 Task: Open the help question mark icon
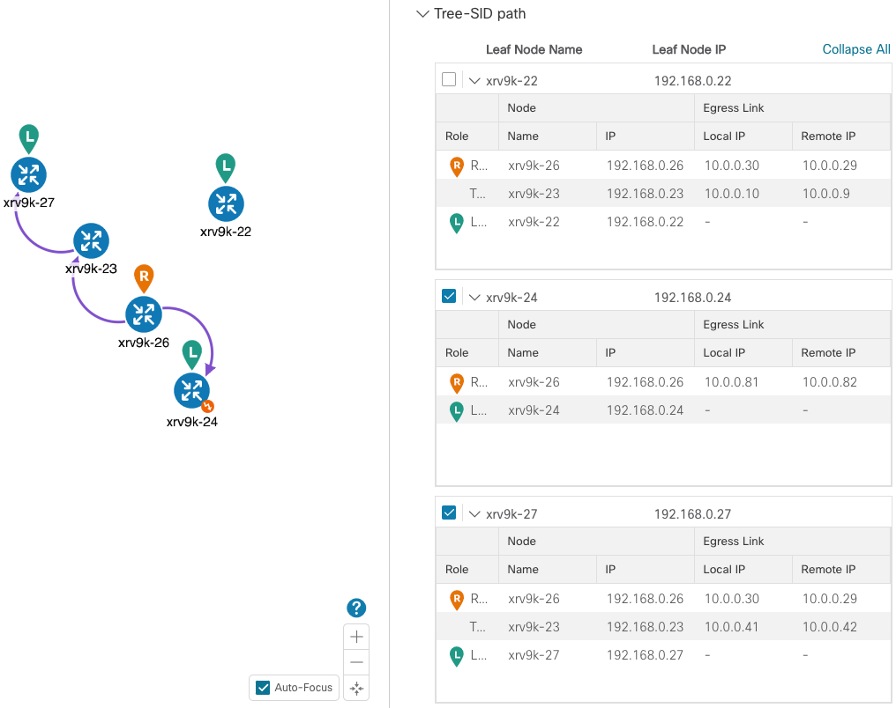(x=356, y=607)
